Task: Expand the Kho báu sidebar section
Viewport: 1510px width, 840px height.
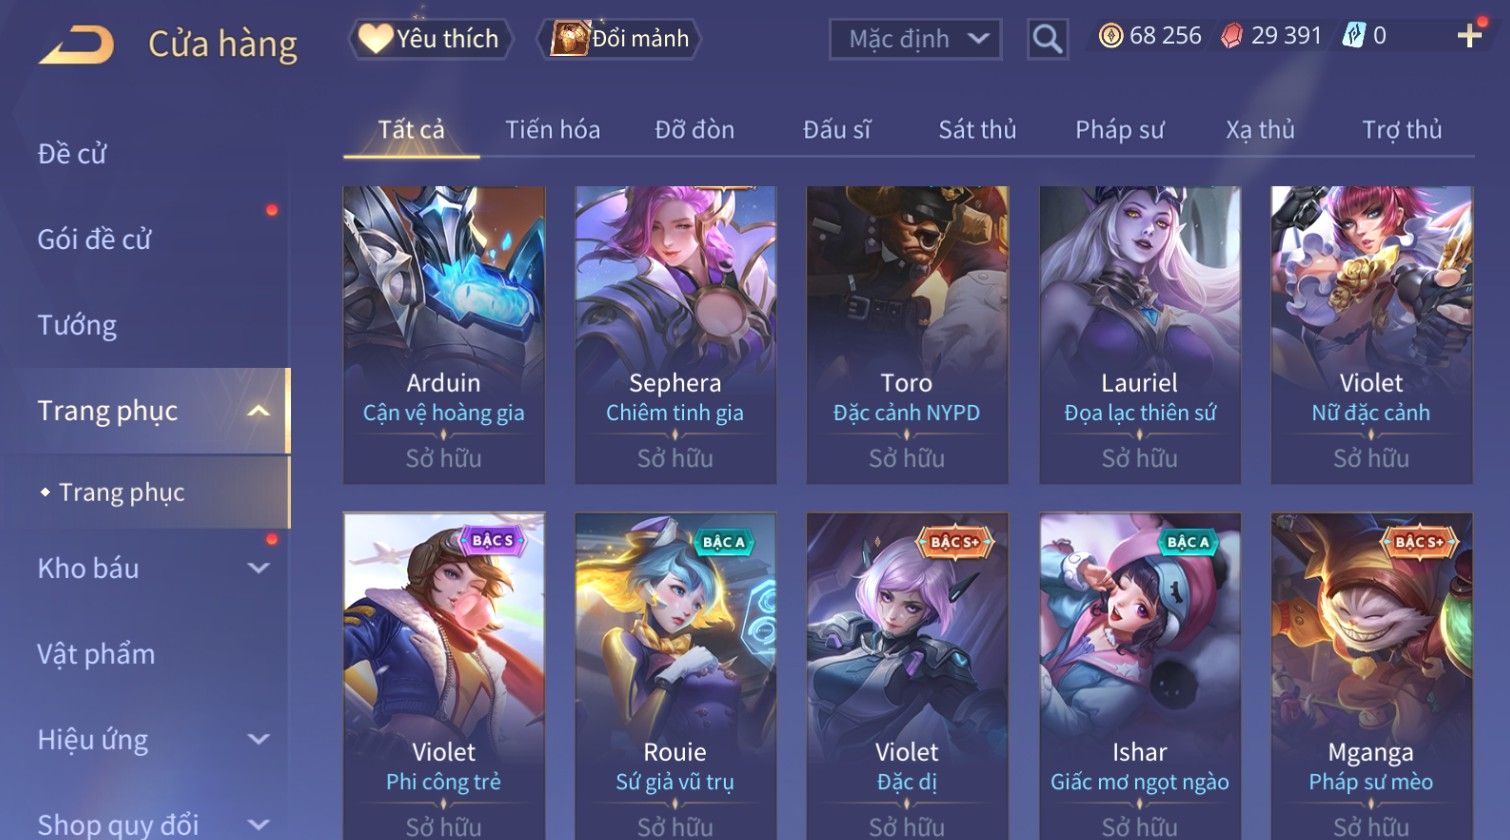Action: coord(258,568)
